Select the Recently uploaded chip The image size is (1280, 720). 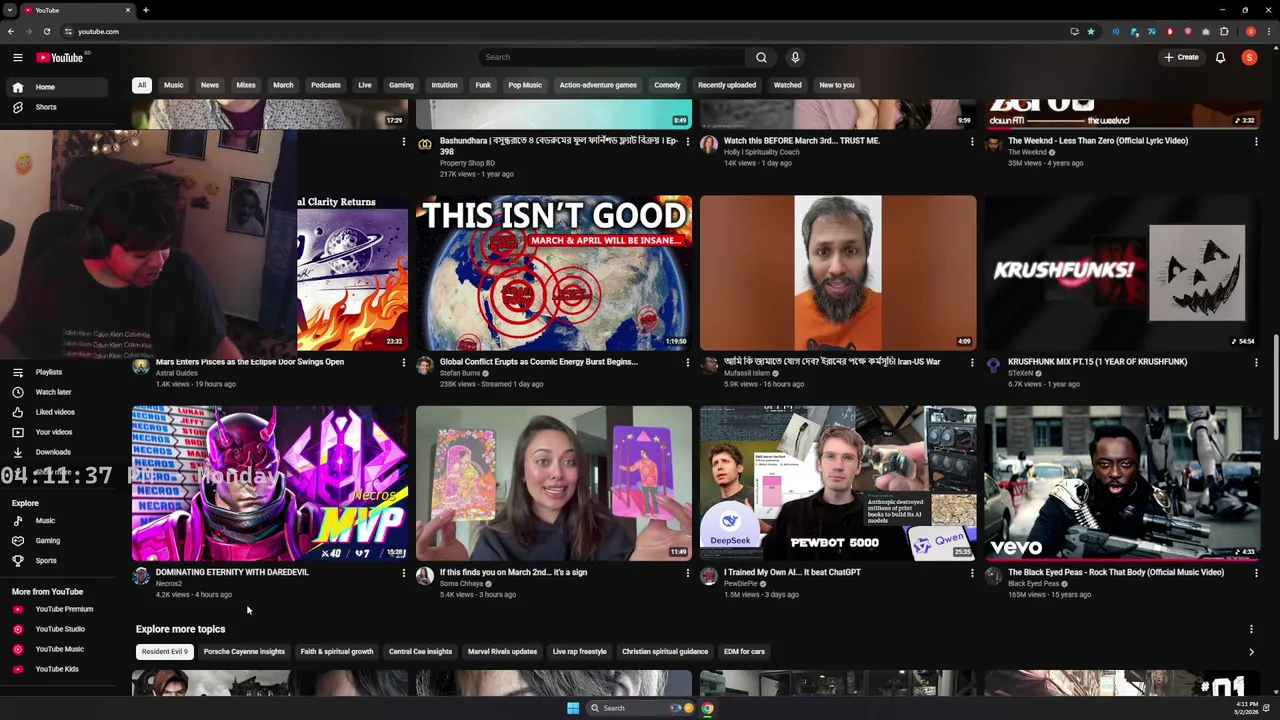[x=727, y=85]
